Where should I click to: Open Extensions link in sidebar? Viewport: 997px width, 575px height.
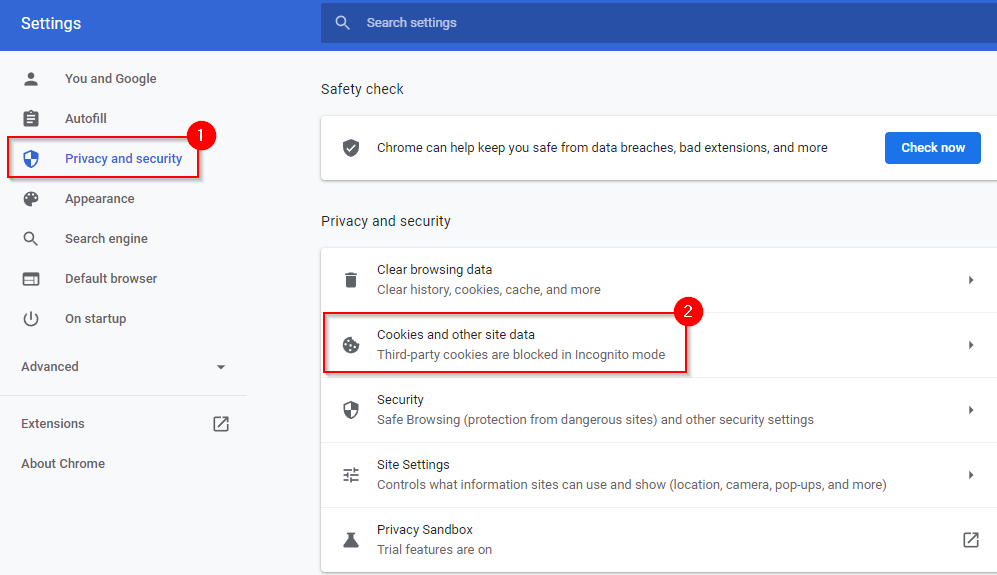(53, 424)
